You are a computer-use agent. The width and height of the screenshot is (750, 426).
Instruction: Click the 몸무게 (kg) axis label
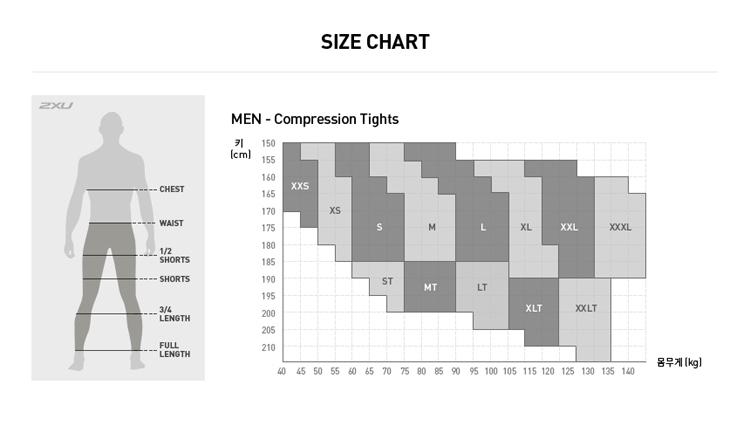click(x=679, y=362)
